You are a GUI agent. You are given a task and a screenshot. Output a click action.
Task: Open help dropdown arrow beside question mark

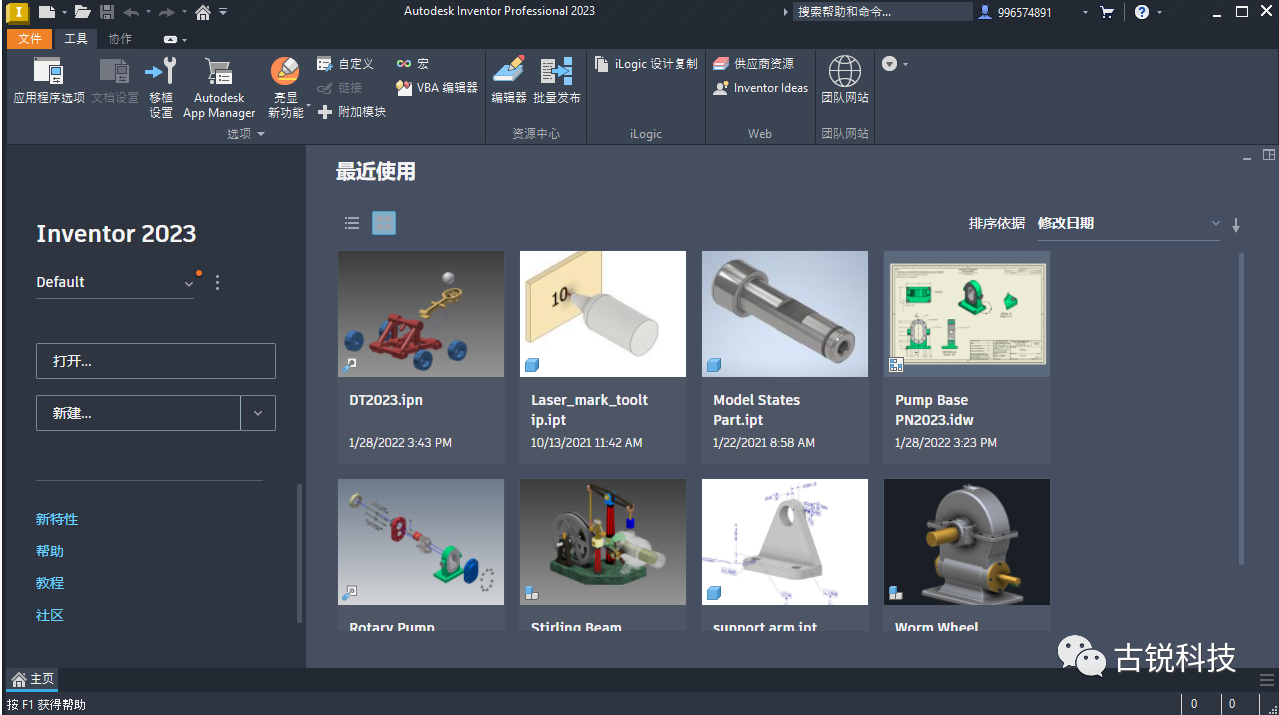tap(1161, 13)
